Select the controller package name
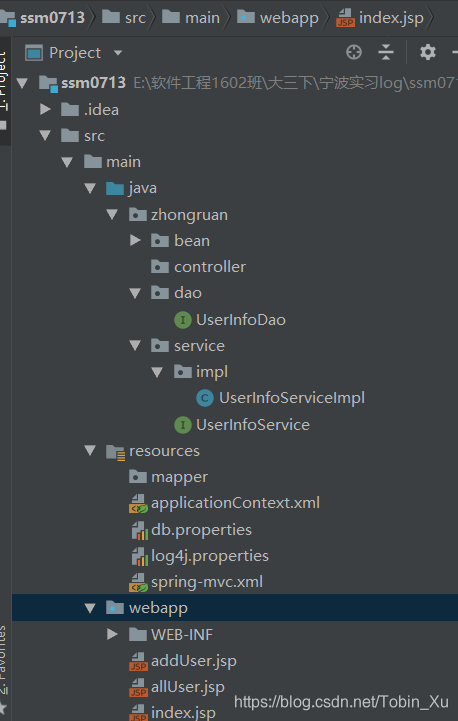458x721 pixels. pyautogui.click(x=210, y=267)
